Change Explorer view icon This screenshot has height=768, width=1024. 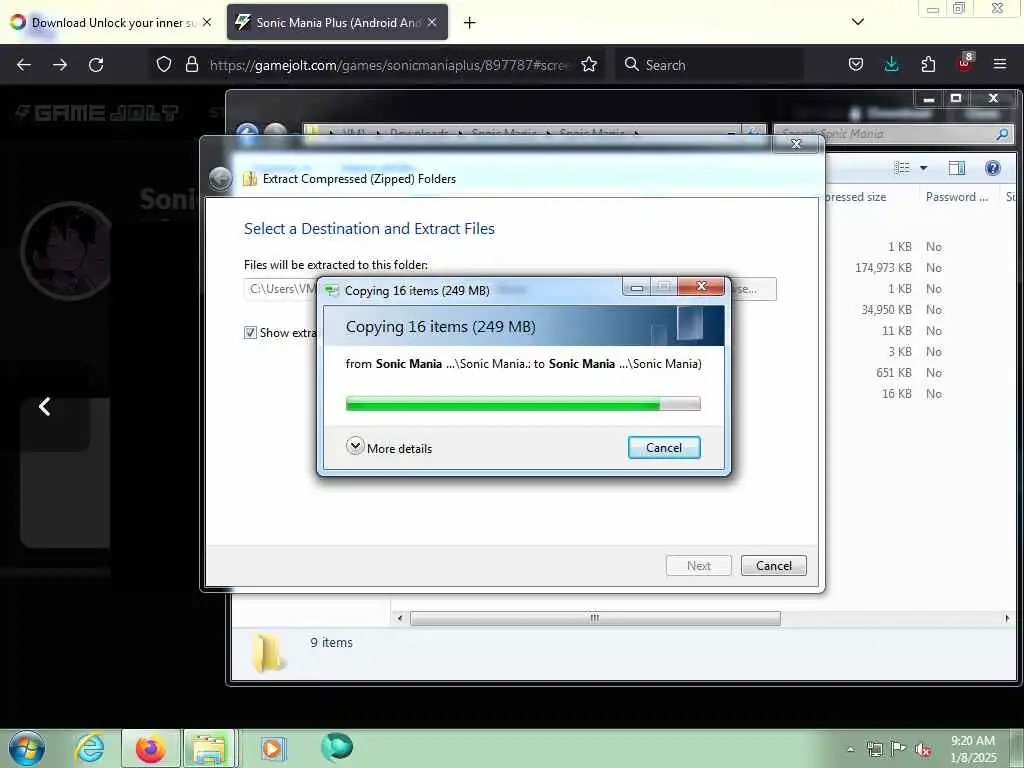pos(902,168)
